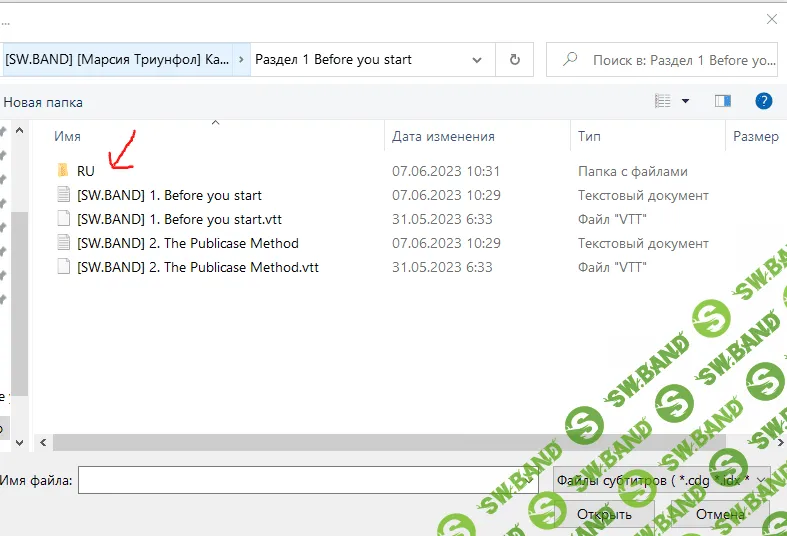The width and height of the screenshot is (787, 536).
Task: Click the Новая папка button
Action: [43, 102]
